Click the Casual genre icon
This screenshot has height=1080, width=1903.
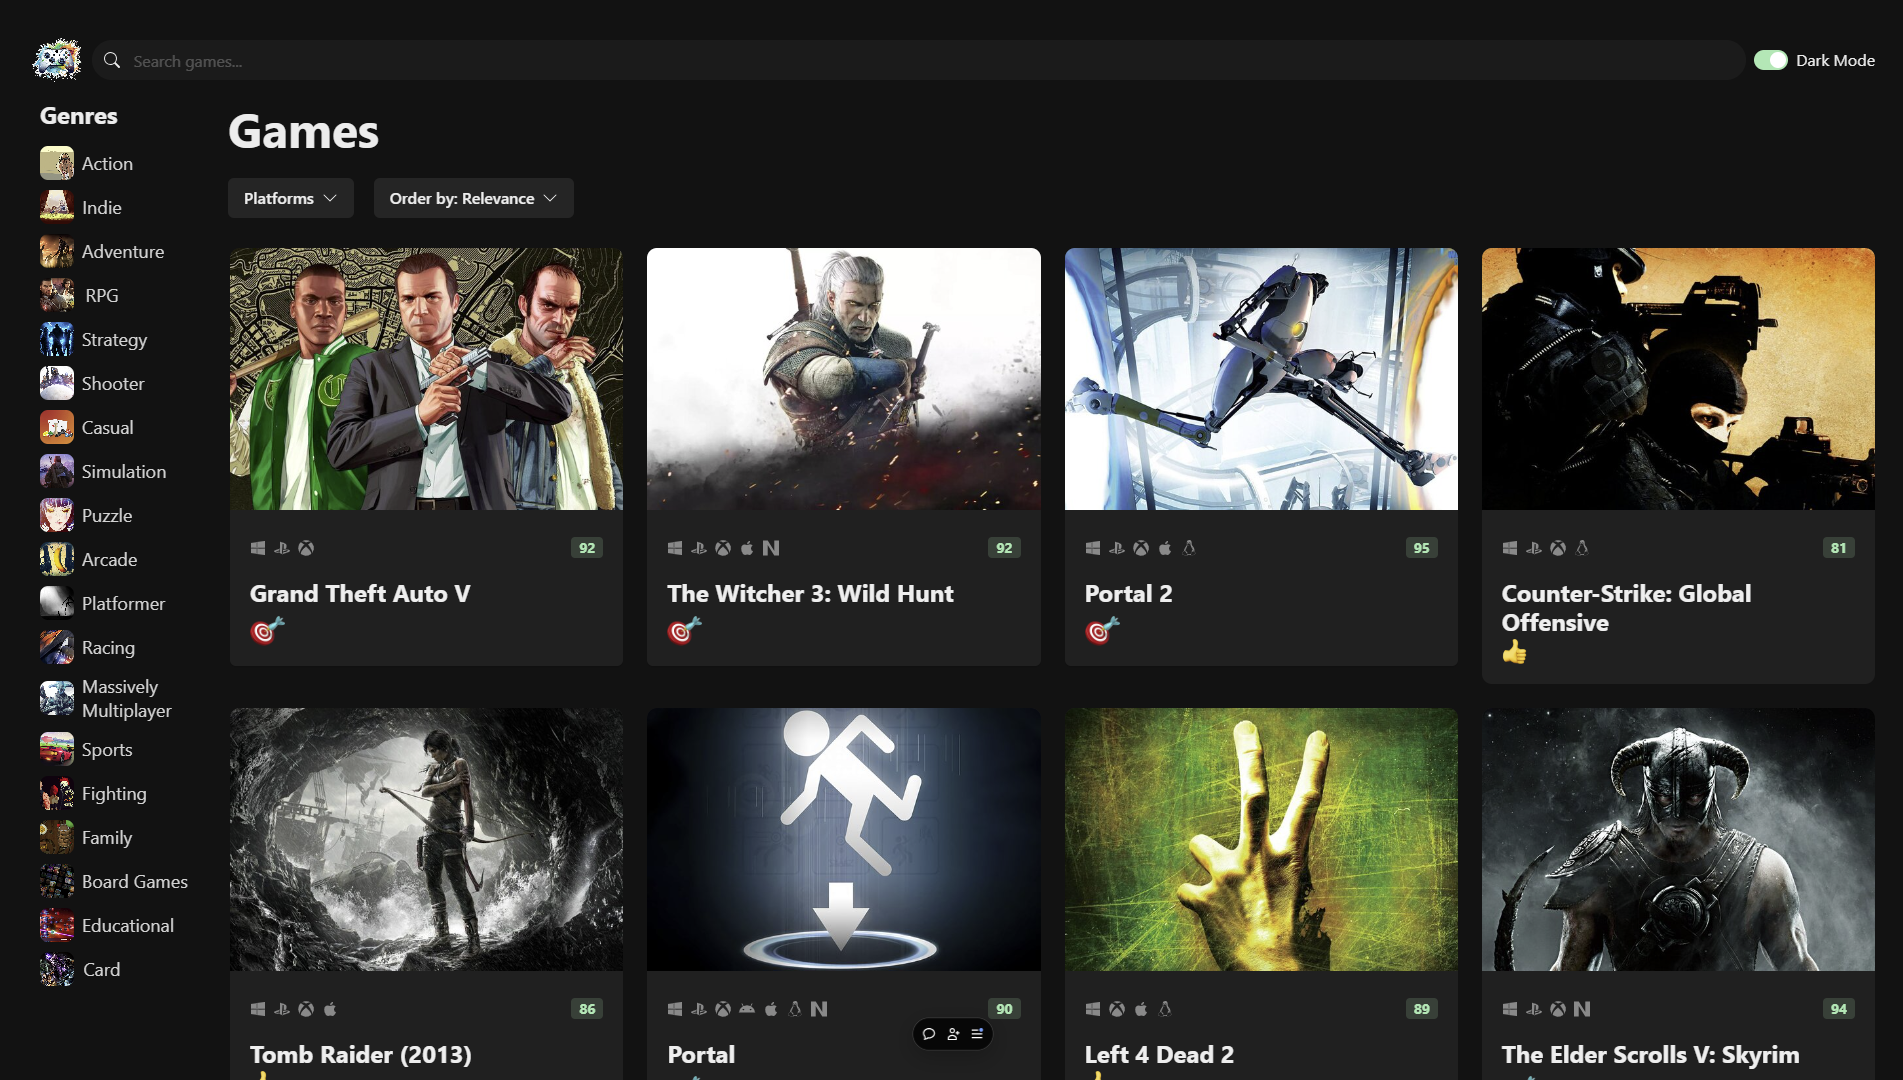(x=57, y=427)
